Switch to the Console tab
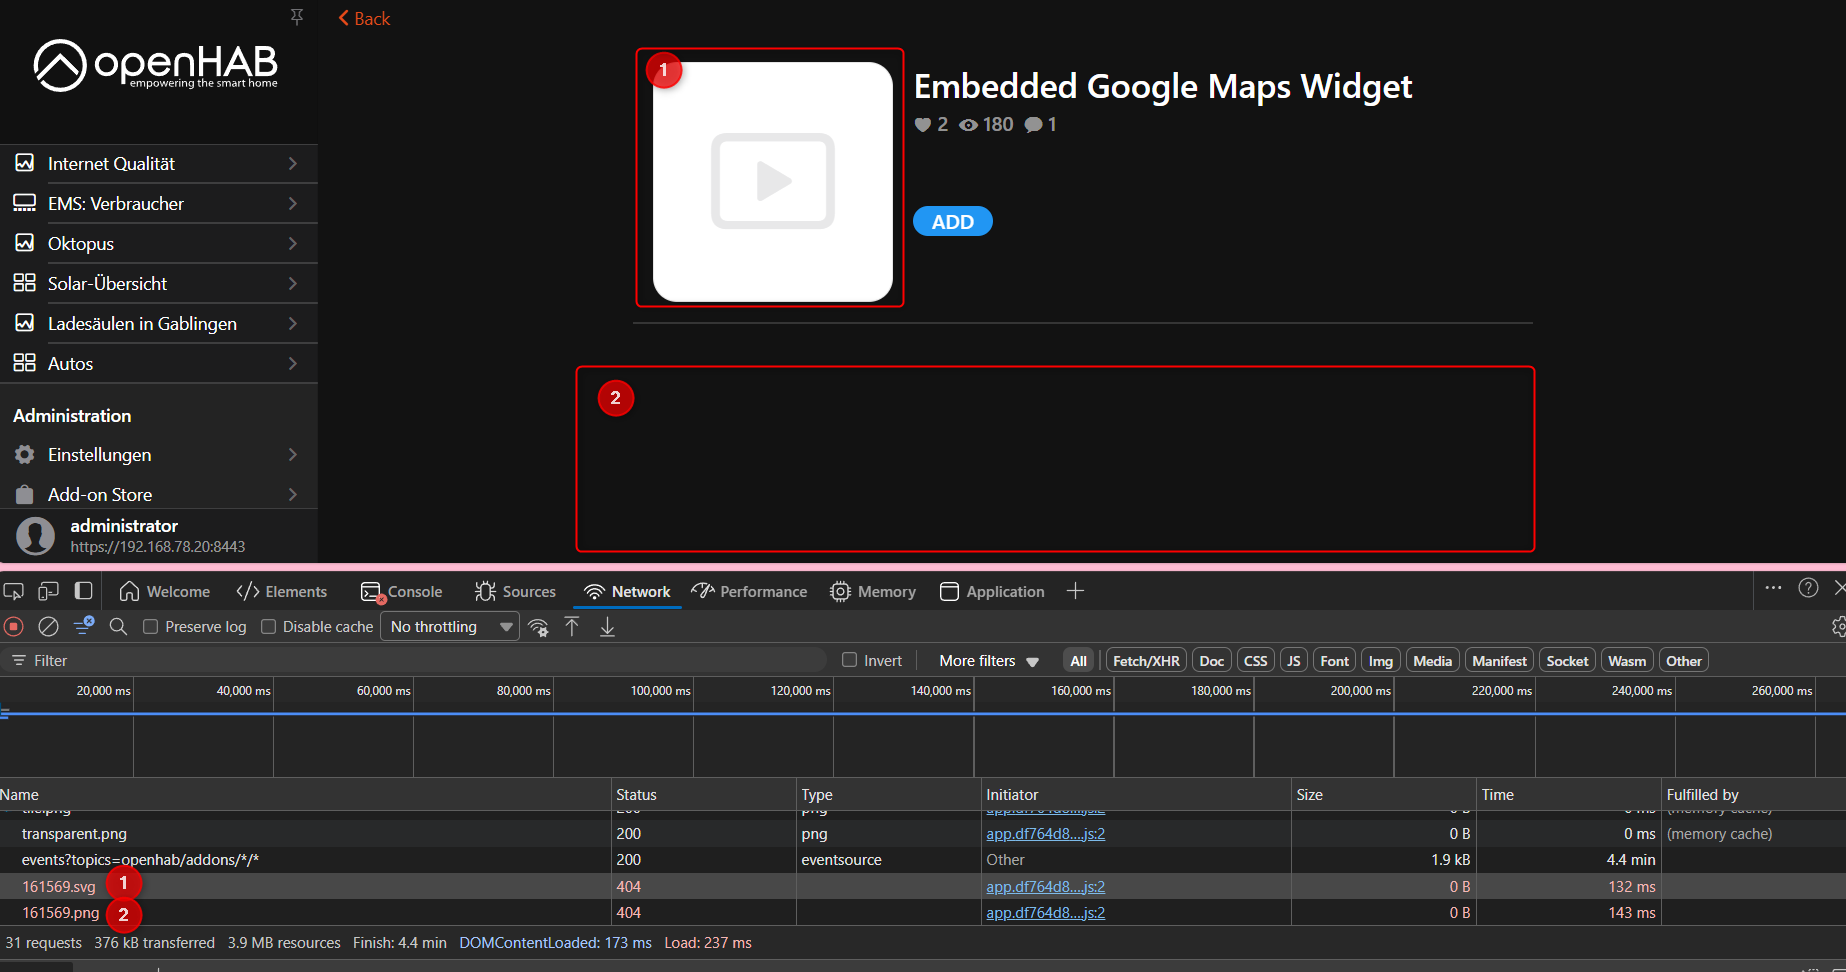The height and width of the screenshot is (972, 1846). 402,592
